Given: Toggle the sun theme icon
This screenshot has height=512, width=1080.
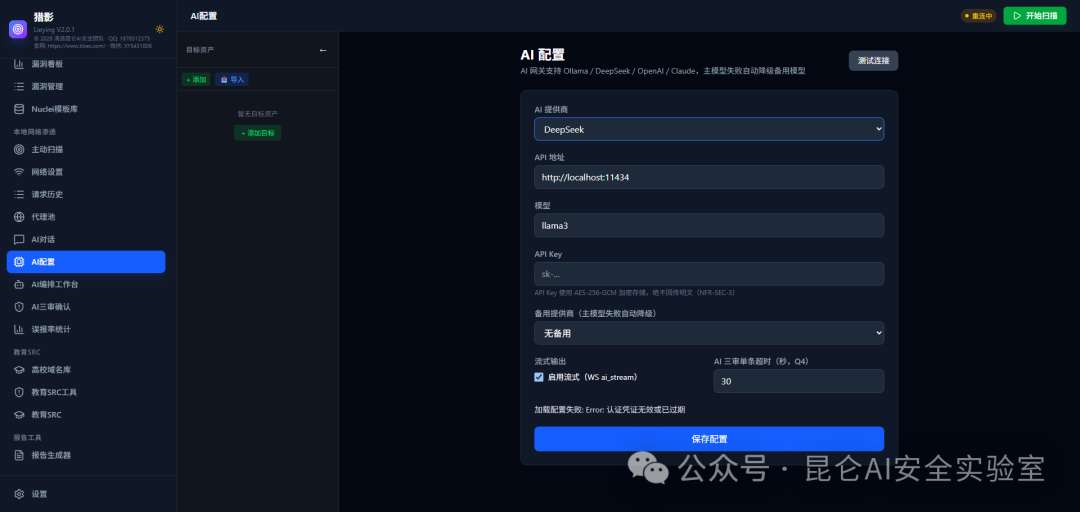Looking at the screenshot, I should pyautogui.click(x=160, y=29).
